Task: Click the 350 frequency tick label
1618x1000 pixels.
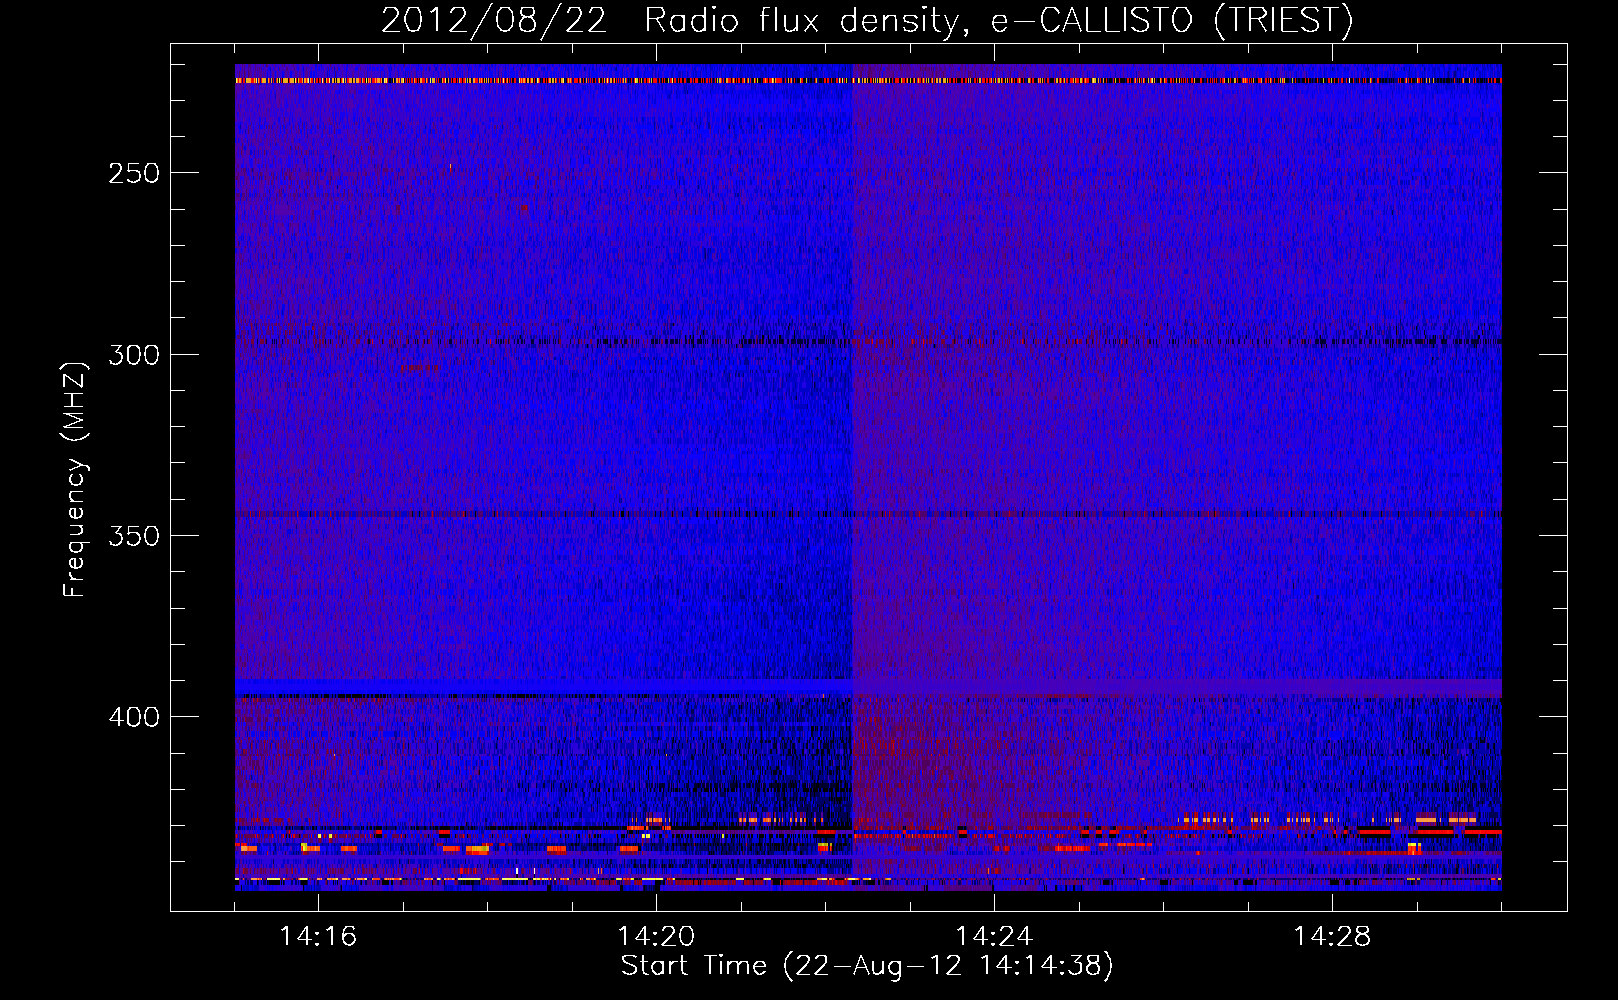Action: [x=134, y=536]
